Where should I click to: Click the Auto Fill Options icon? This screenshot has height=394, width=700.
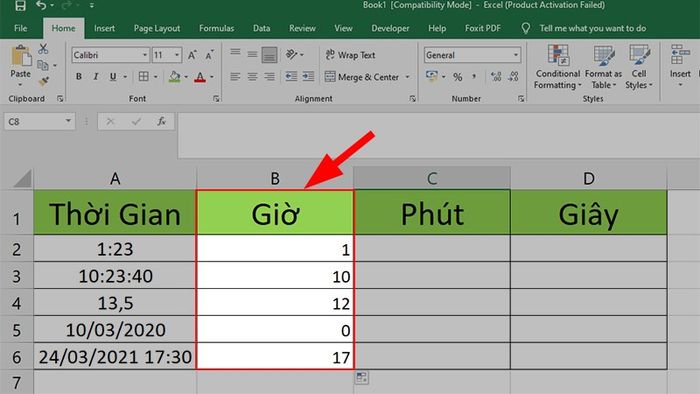point(362,377)
